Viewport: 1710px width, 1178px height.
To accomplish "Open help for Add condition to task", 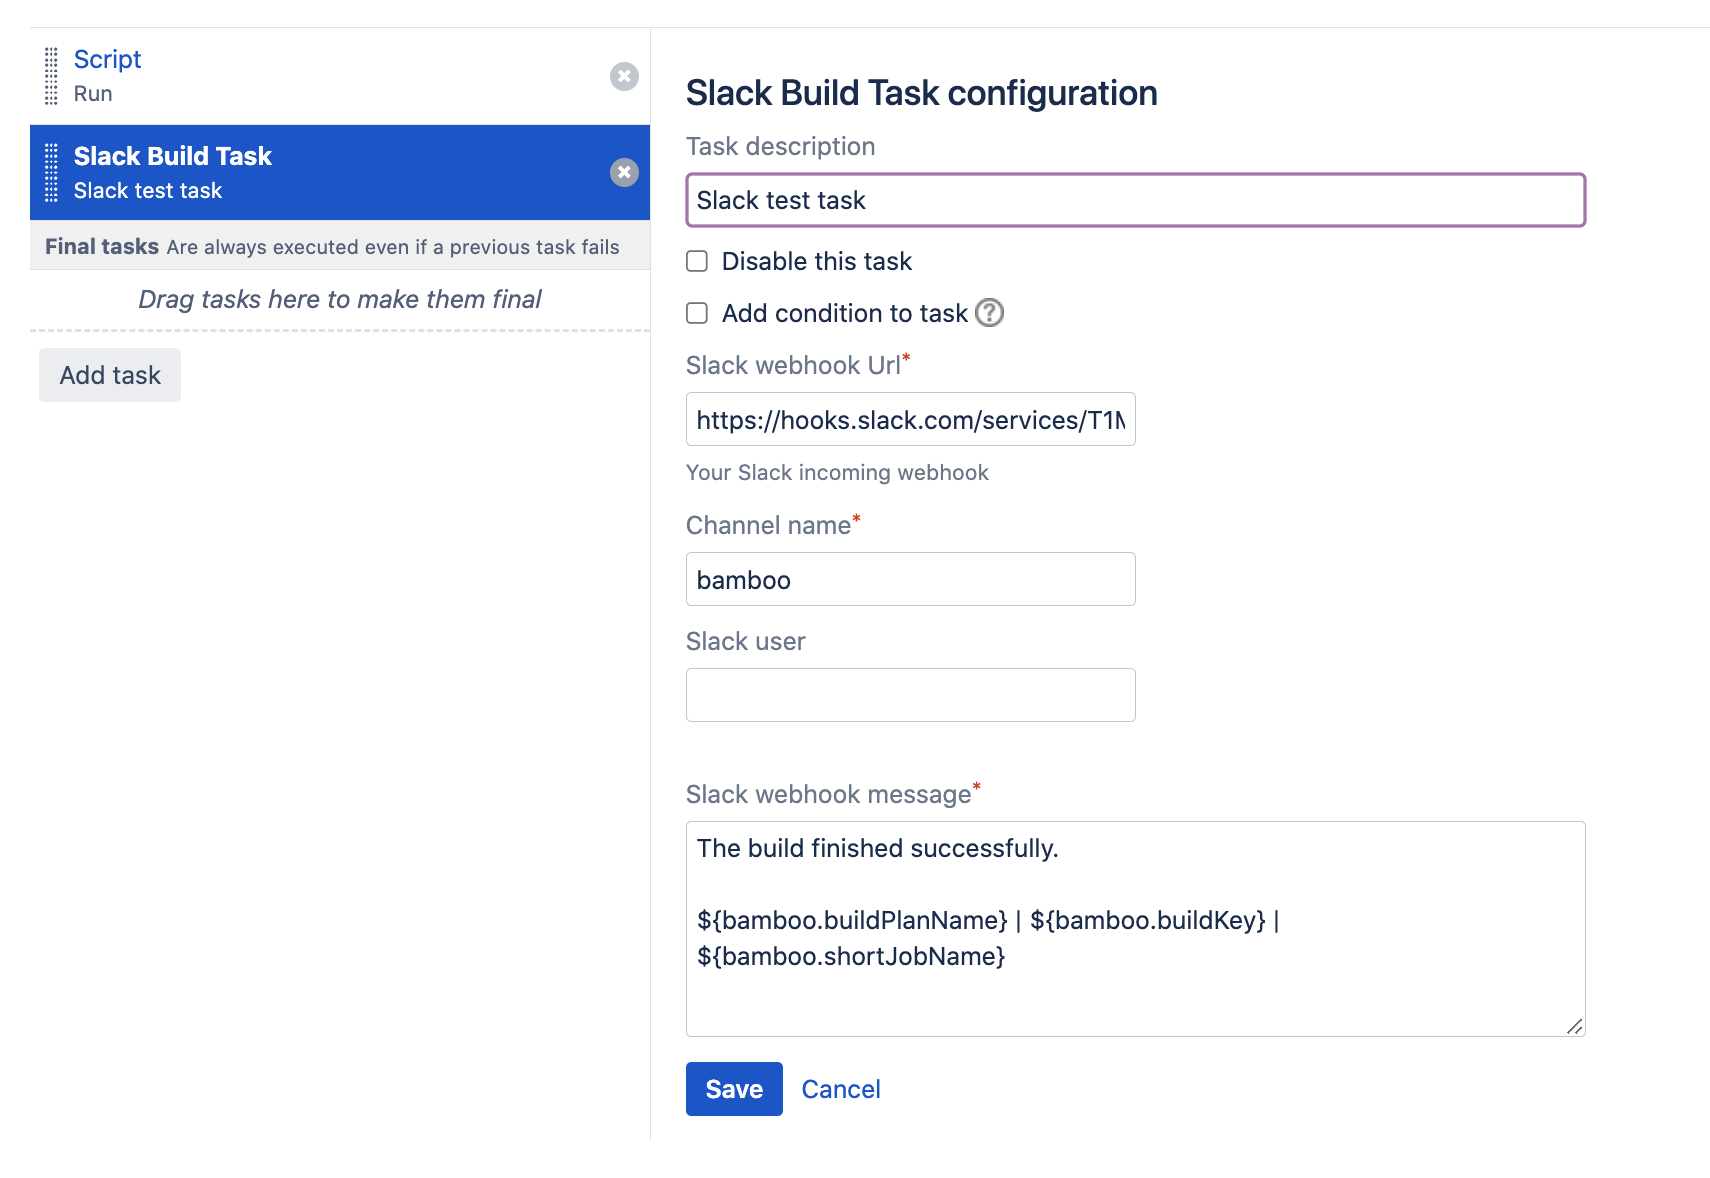I will (989, 313).
